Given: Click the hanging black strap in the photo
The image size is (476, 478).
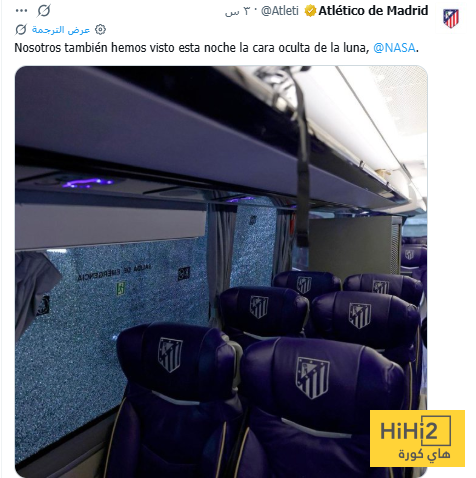Looking at the screenshot, I should [301, 157].
